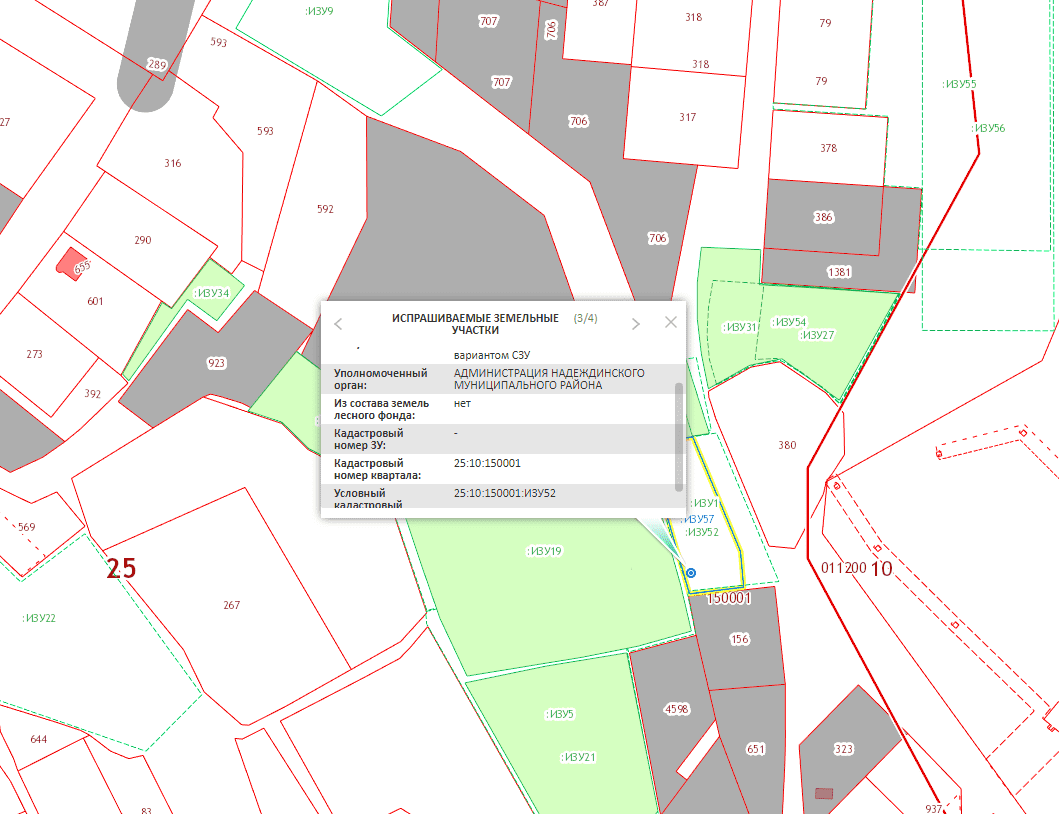
Task: Close the land plots info popup
Action: click(671, 322)
